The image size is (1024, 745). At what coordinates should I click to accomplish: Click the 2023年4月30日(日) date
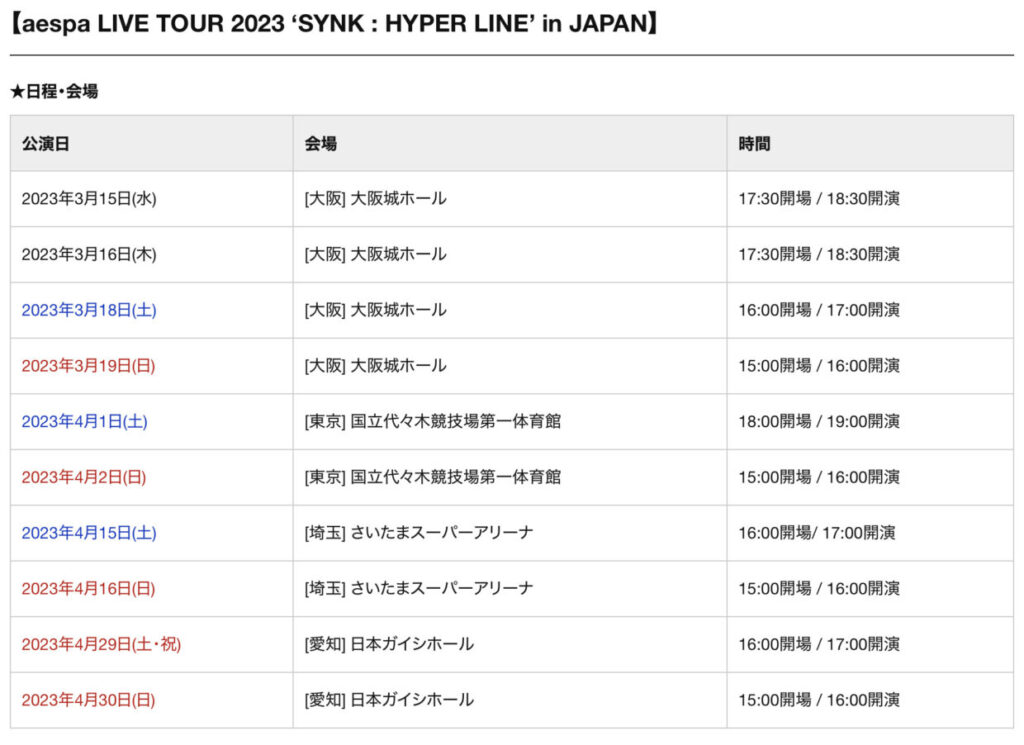(88, 700)
